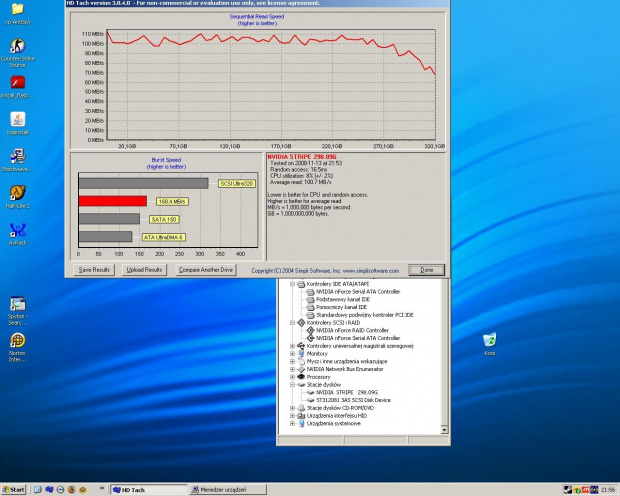
Task: Show hidden quick launch items via chevron
Action: [x=102, y=488]
